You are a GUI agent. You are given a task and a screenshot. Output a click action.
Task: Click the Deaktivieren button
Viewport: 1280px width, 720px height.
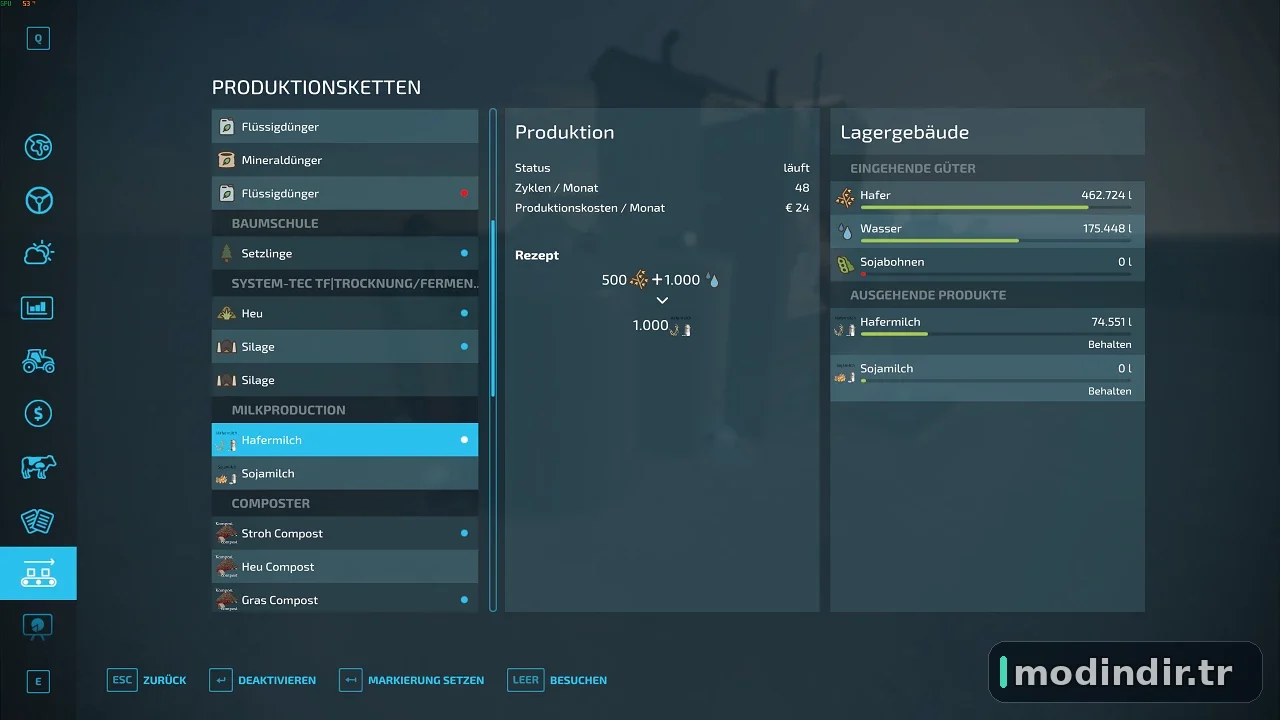[x=263, y=680]
